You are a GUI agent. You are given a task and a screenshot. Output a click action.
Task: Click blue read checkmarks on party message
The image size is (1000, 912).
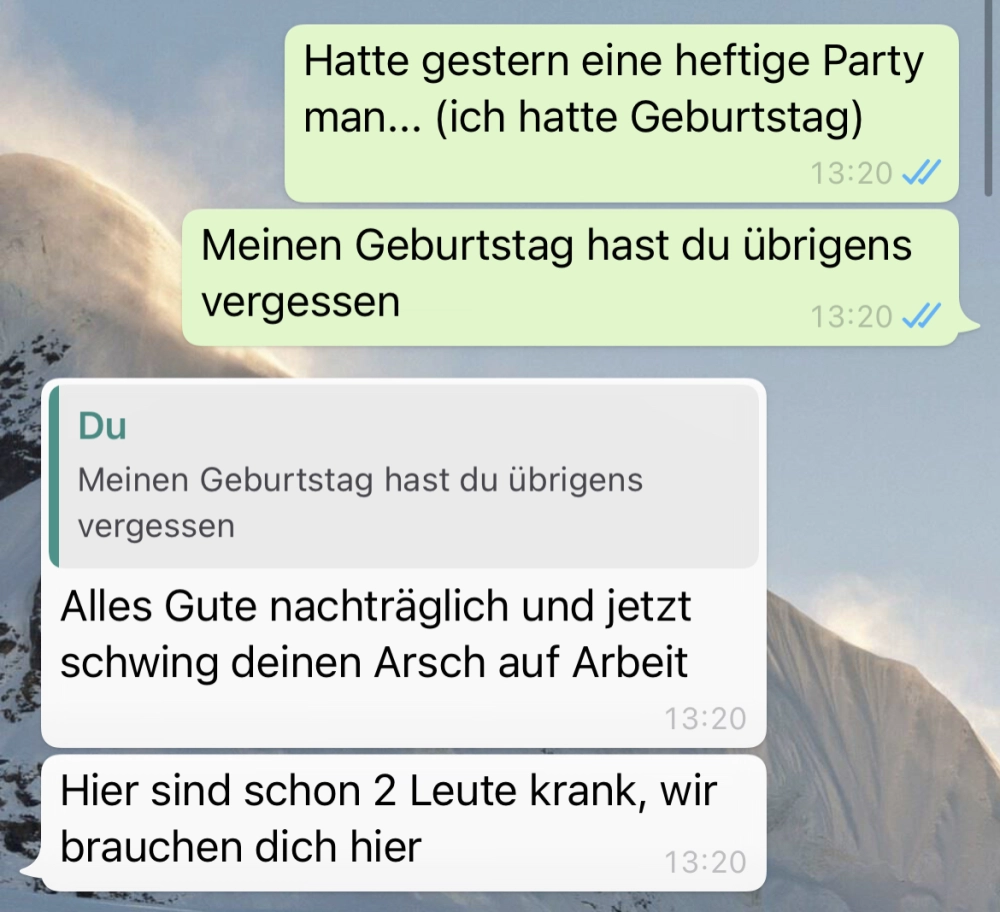(922, 173)
